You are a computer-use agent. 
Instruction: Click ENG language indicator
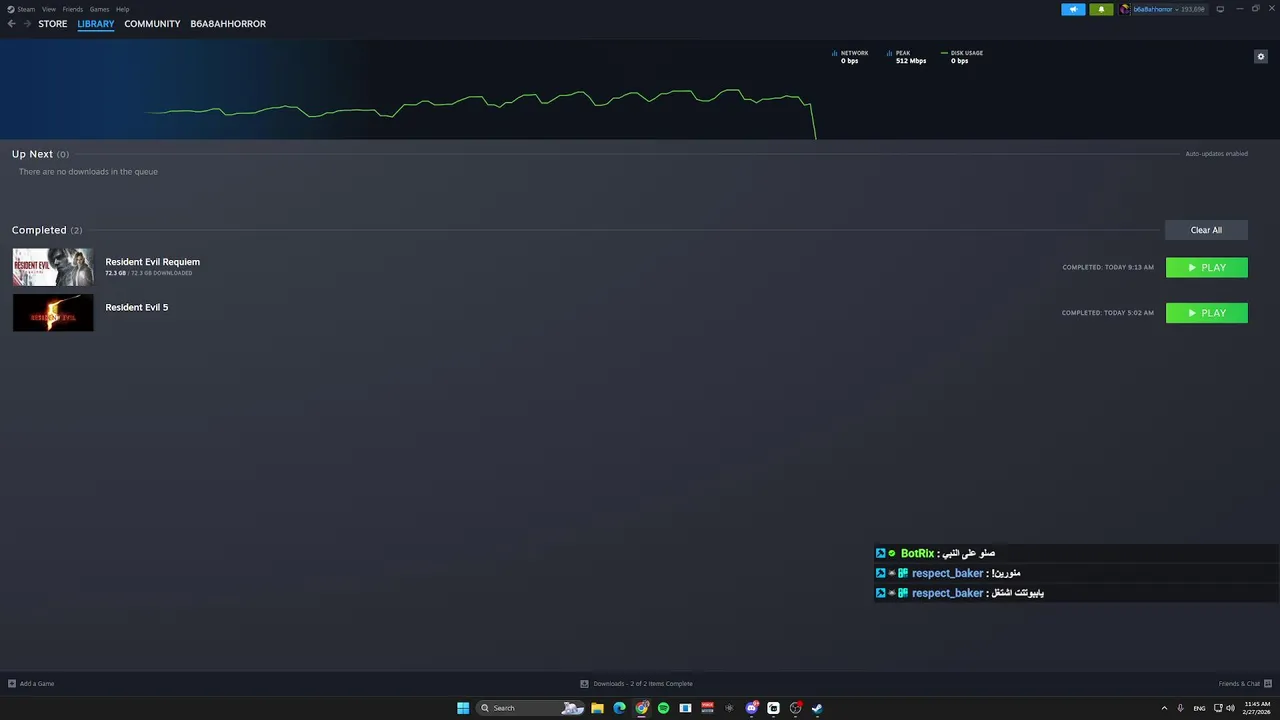click(1199, 708)
